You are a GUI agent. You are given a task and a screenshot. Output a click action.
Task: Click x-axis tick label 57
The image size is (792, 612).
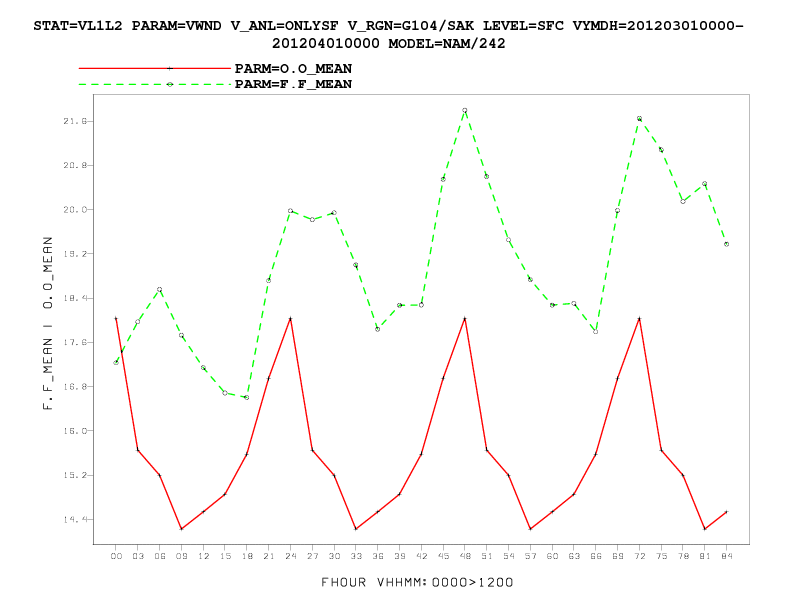(x=530, y=556)
